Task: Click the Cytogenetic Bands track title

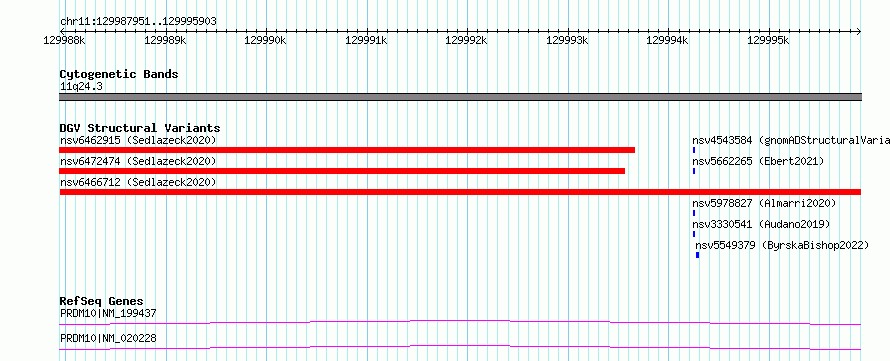Action: [x=119, y=74]
